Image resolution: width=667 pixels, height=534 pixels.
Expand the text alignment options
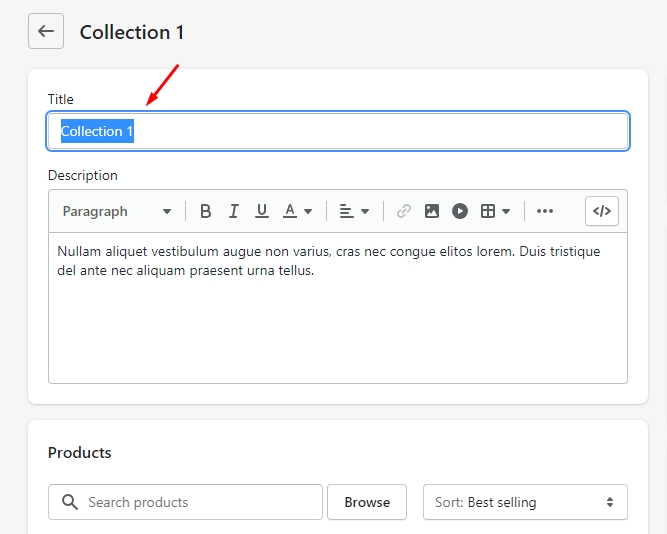coord(354,211)
